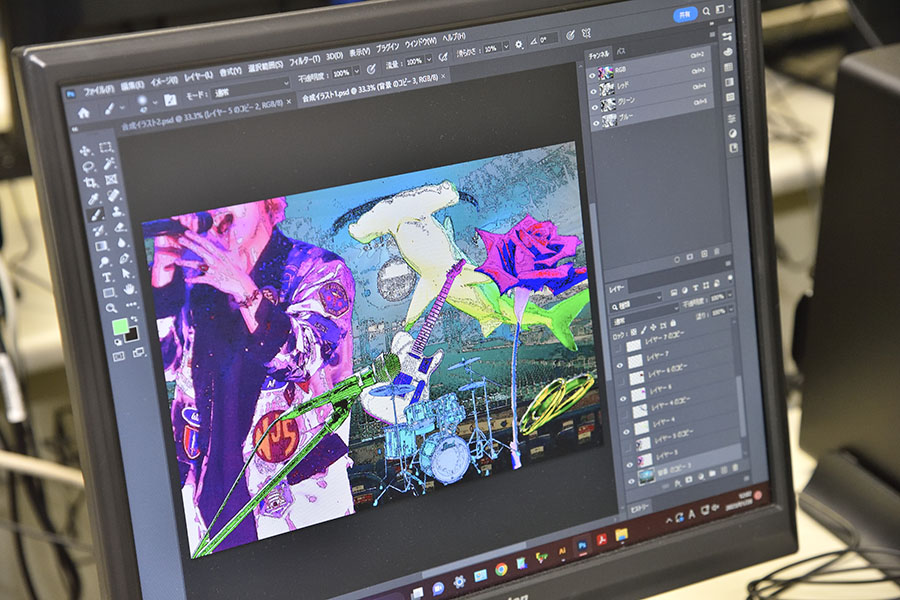Select the Move tool

coord(85,151)
